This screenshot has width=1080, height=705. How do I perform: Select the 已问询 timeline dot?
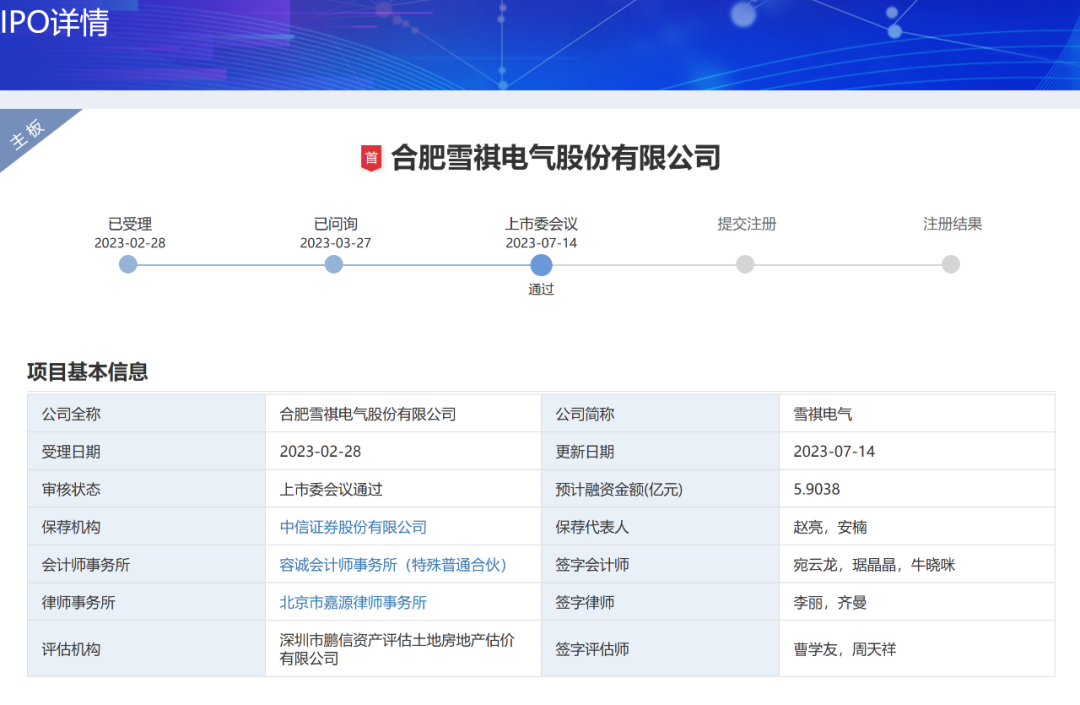pos(334,264)
